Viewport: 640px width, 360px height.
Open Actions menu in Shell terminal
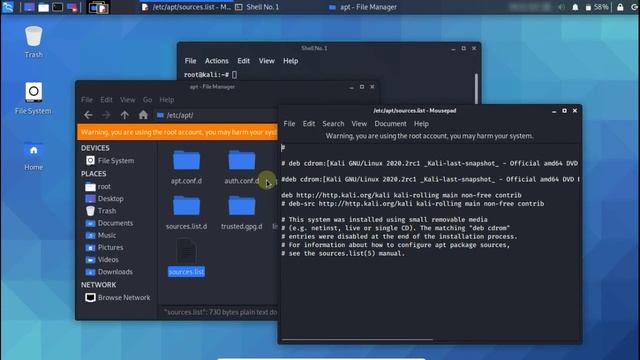click(x=217, y=61)
